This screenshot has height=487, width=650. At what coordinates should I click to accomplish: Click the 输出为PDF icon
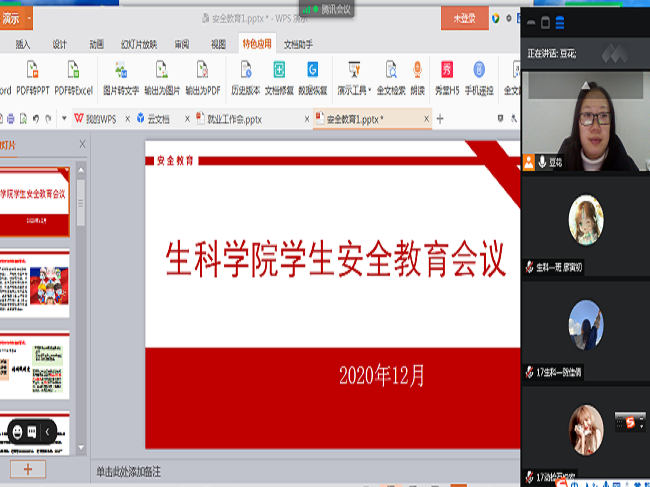(203, 70)
